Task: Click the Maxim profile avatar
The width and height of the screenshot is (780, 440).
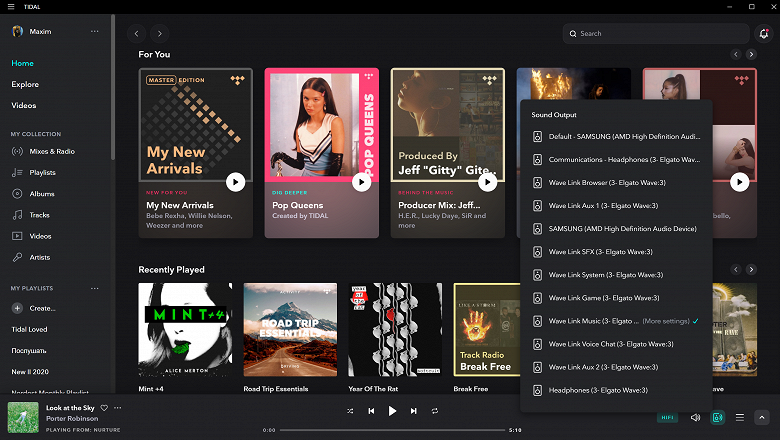Action: pyautogui.click(x=17, y=31)
